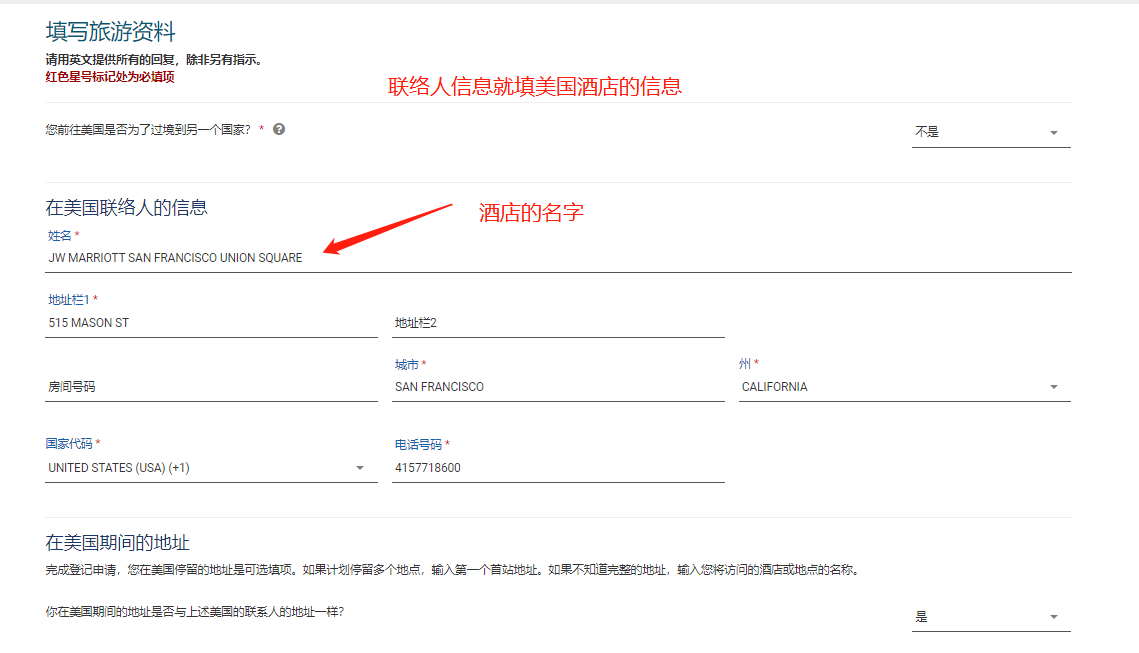This screenshot has height=653, width=1139.
Task: Open the 国家代码 dropdown showing UNITED STATES (USA) (+1)
Action: (x=211, y=468)
